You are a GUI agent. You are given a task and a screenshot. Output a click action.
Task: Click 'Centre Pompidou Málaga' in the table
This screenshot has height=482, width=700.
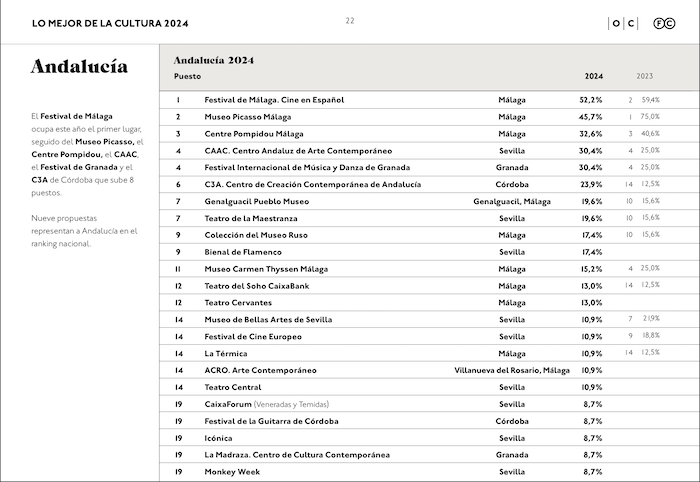[254, 134]
